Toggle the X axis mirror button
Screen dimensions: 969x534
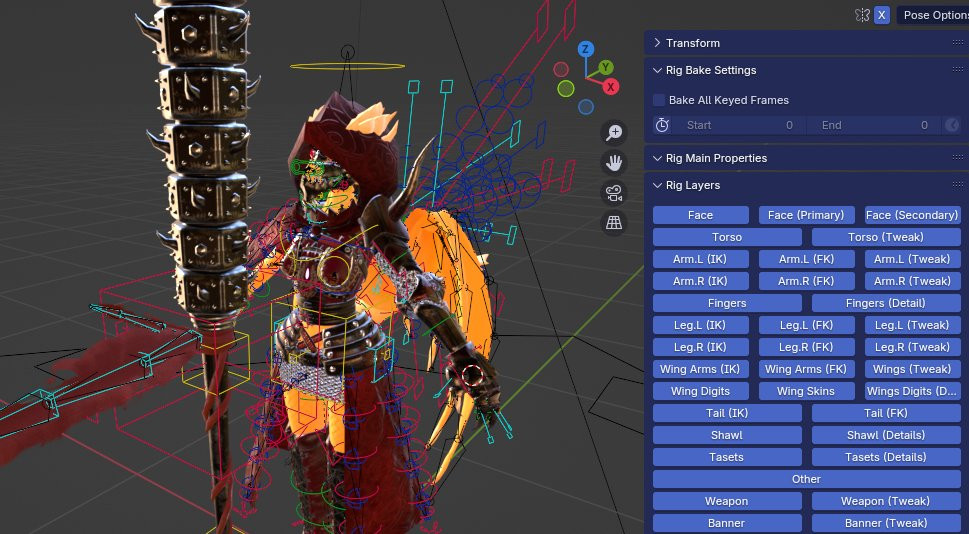pos(882,15)
